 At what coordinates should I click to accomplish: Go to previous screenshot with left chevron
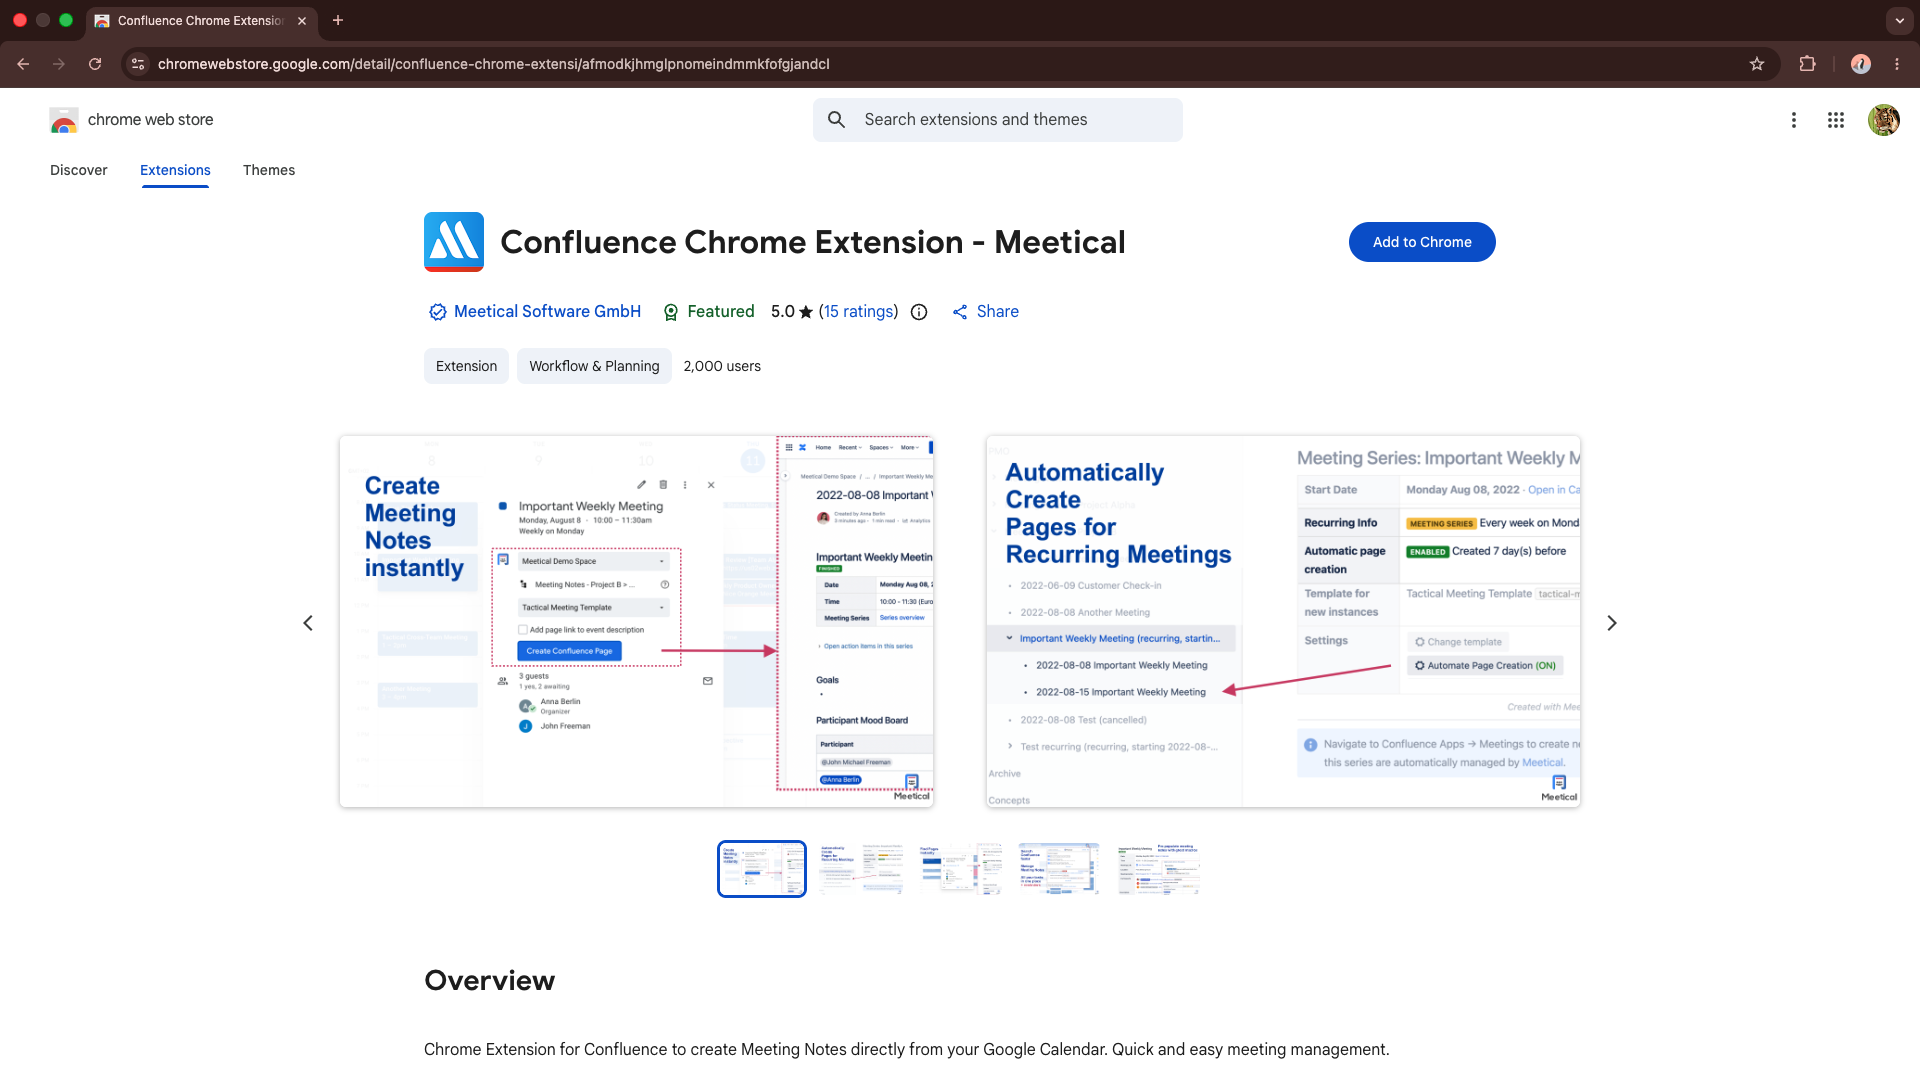(308, 623)
